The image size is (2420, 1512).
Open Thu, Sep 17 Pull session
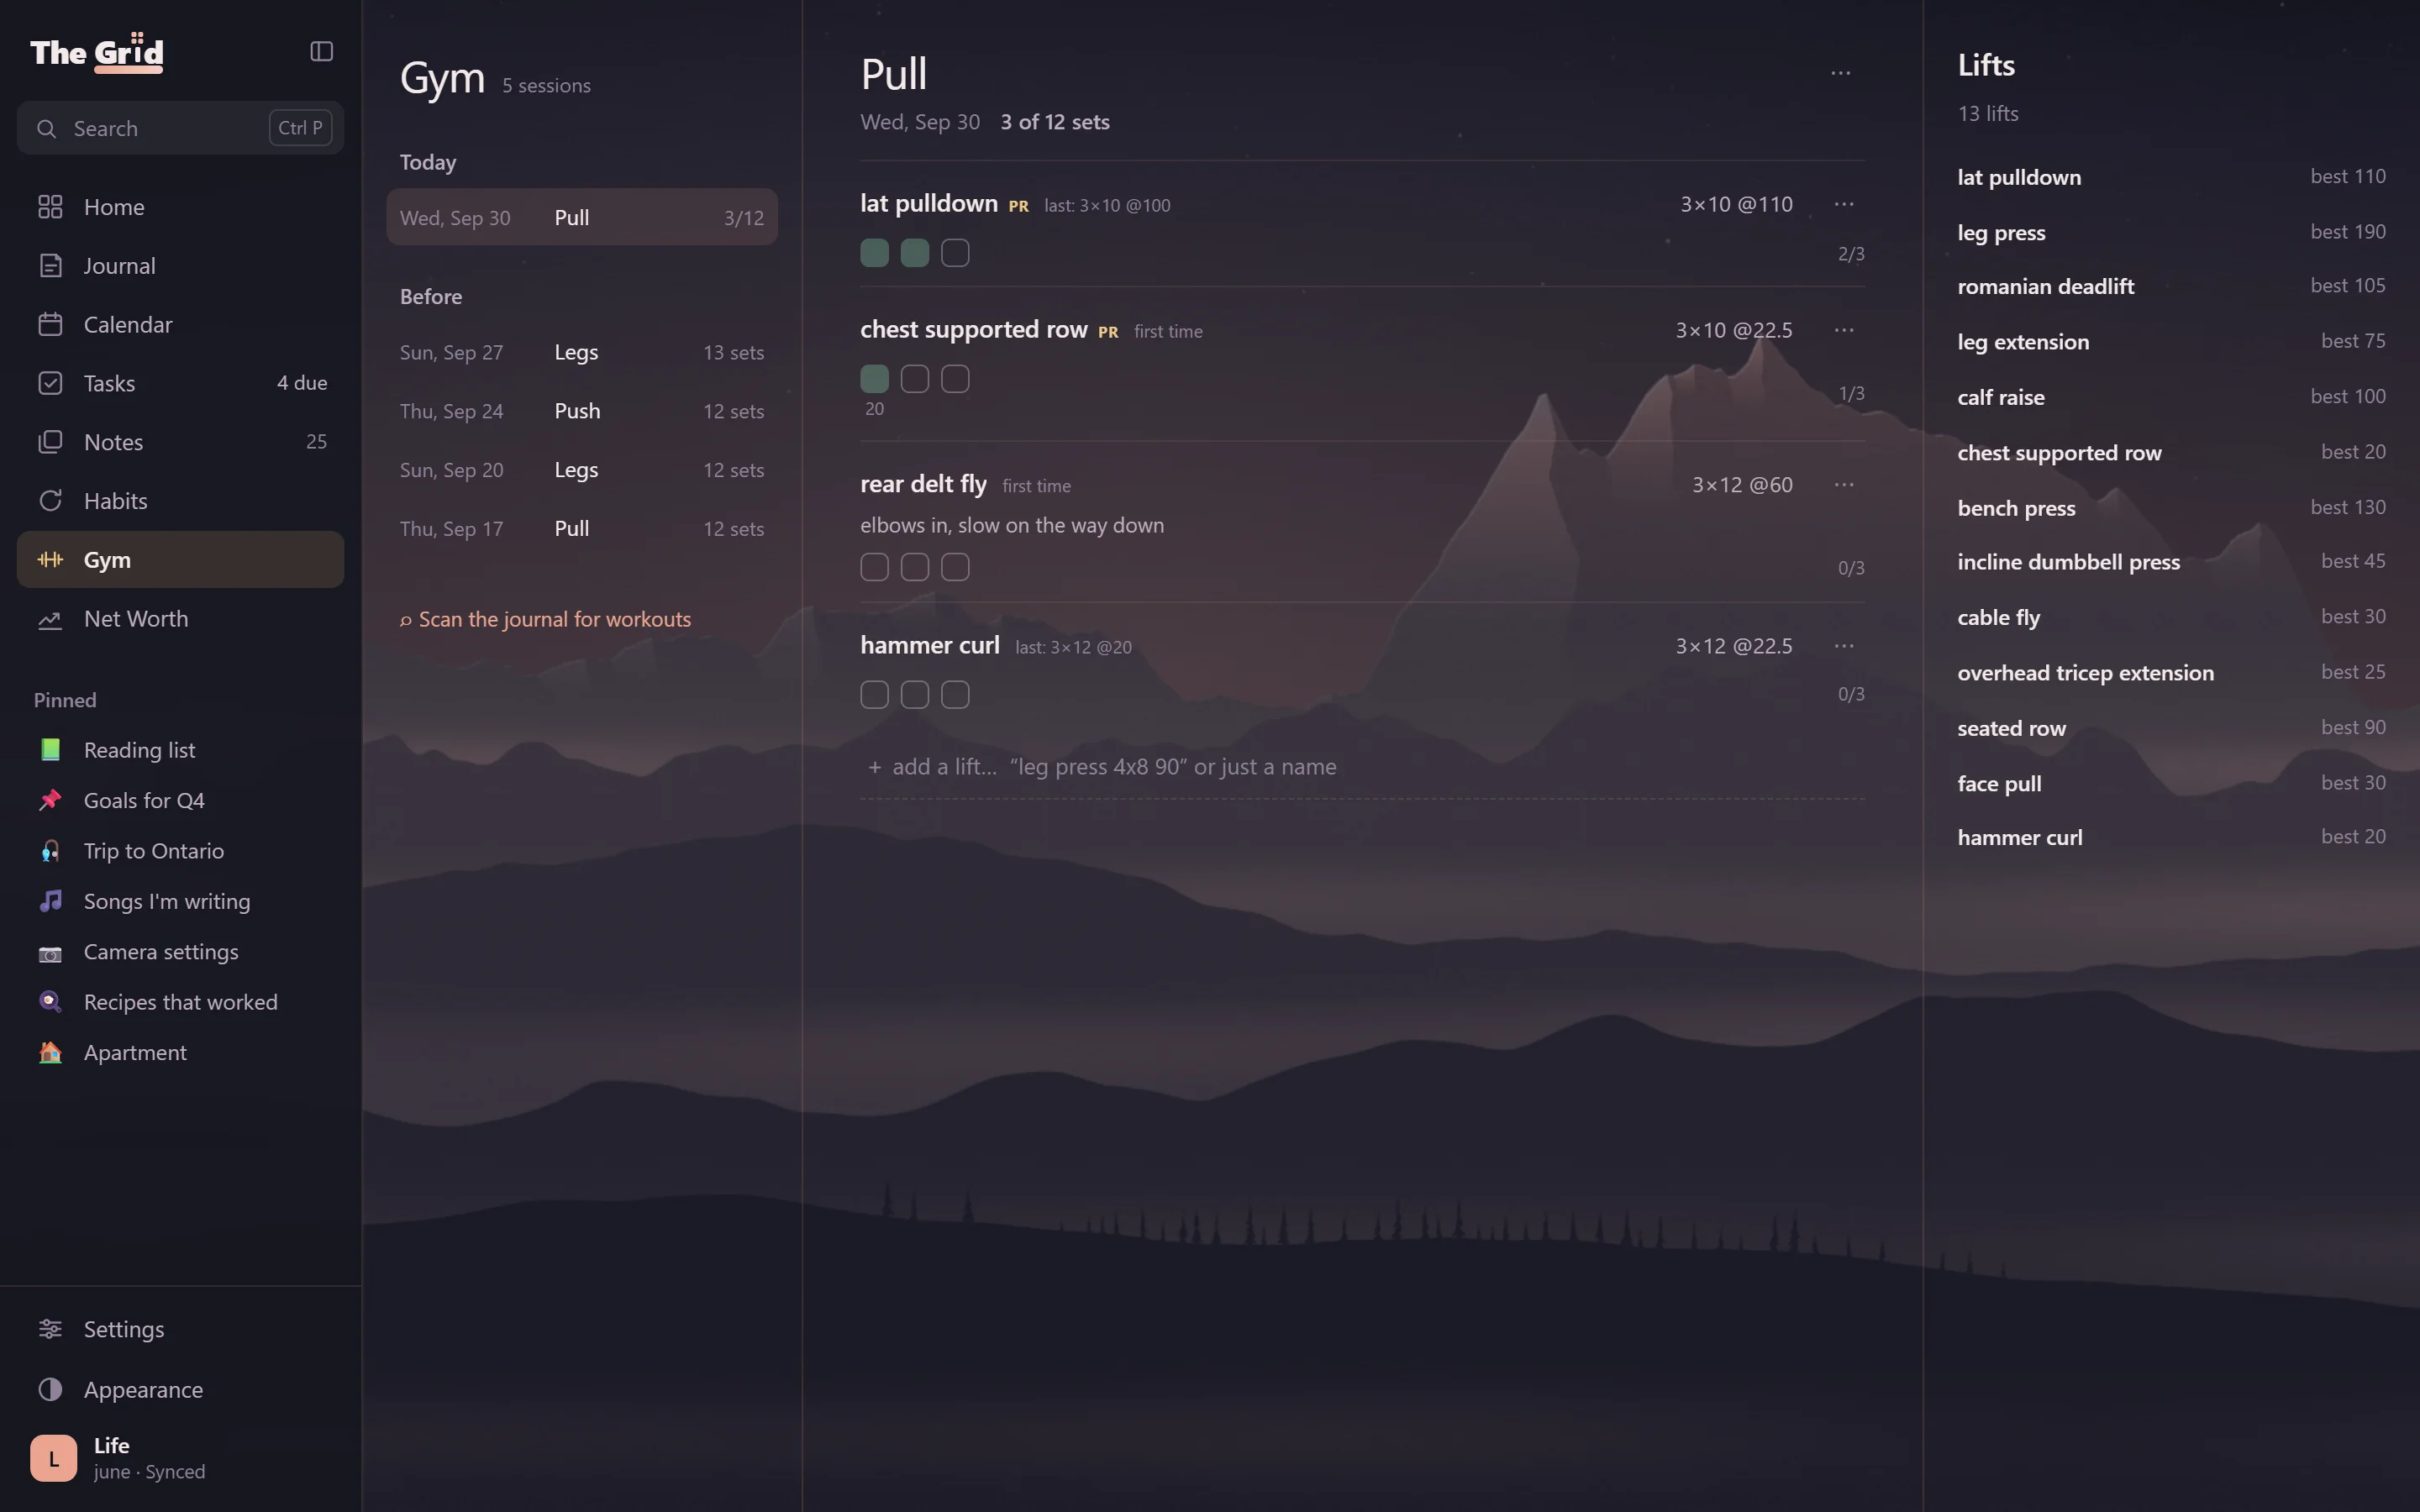[x=582, y=529]
